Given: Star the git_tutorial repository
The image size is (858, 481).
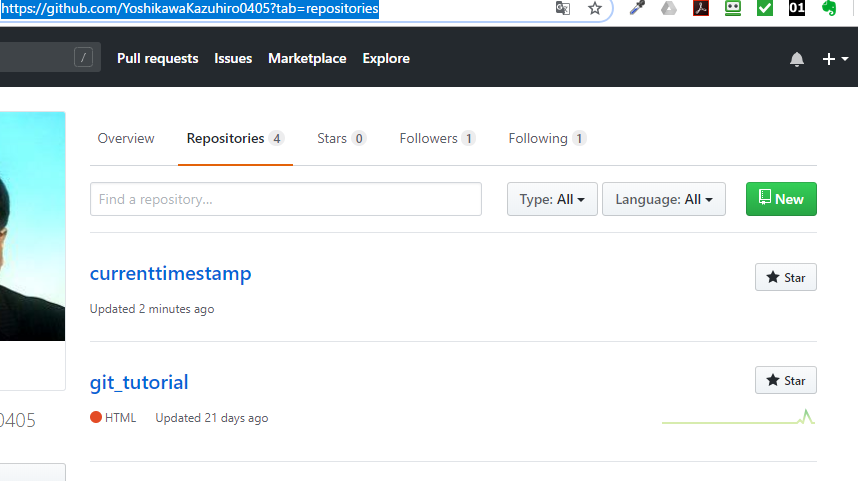Looking at the screenshot, I should (x=786, y=380).
